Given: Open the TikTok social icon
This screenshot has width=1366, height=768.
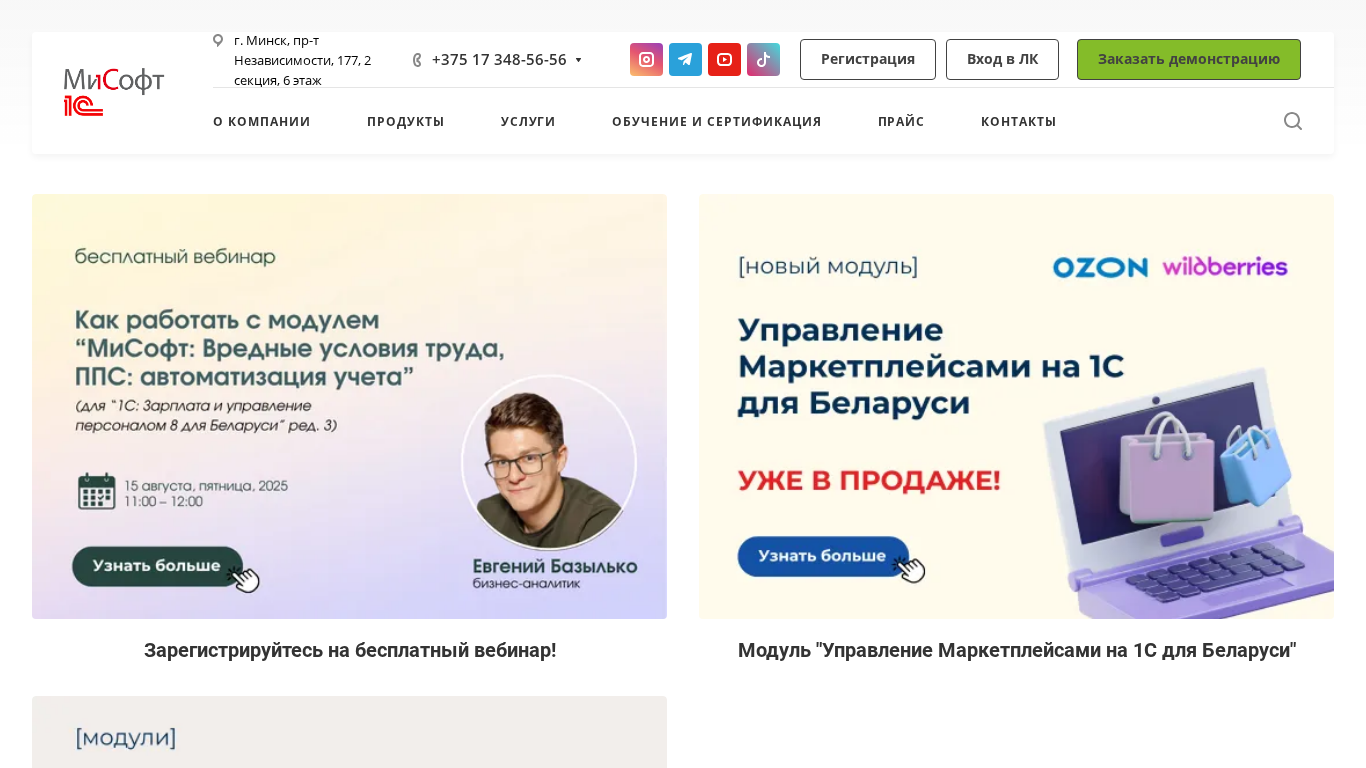Looking at the screenshot, I should coord(763,59).
